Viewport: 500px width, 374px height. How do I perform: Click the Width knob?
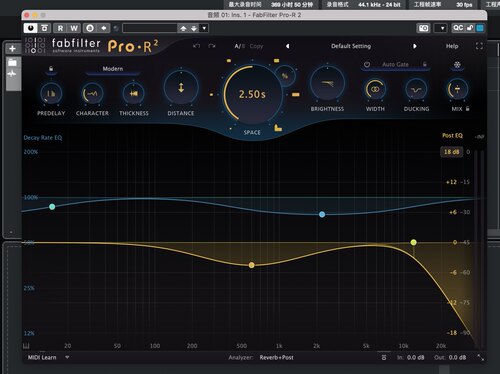click(375, 89)
